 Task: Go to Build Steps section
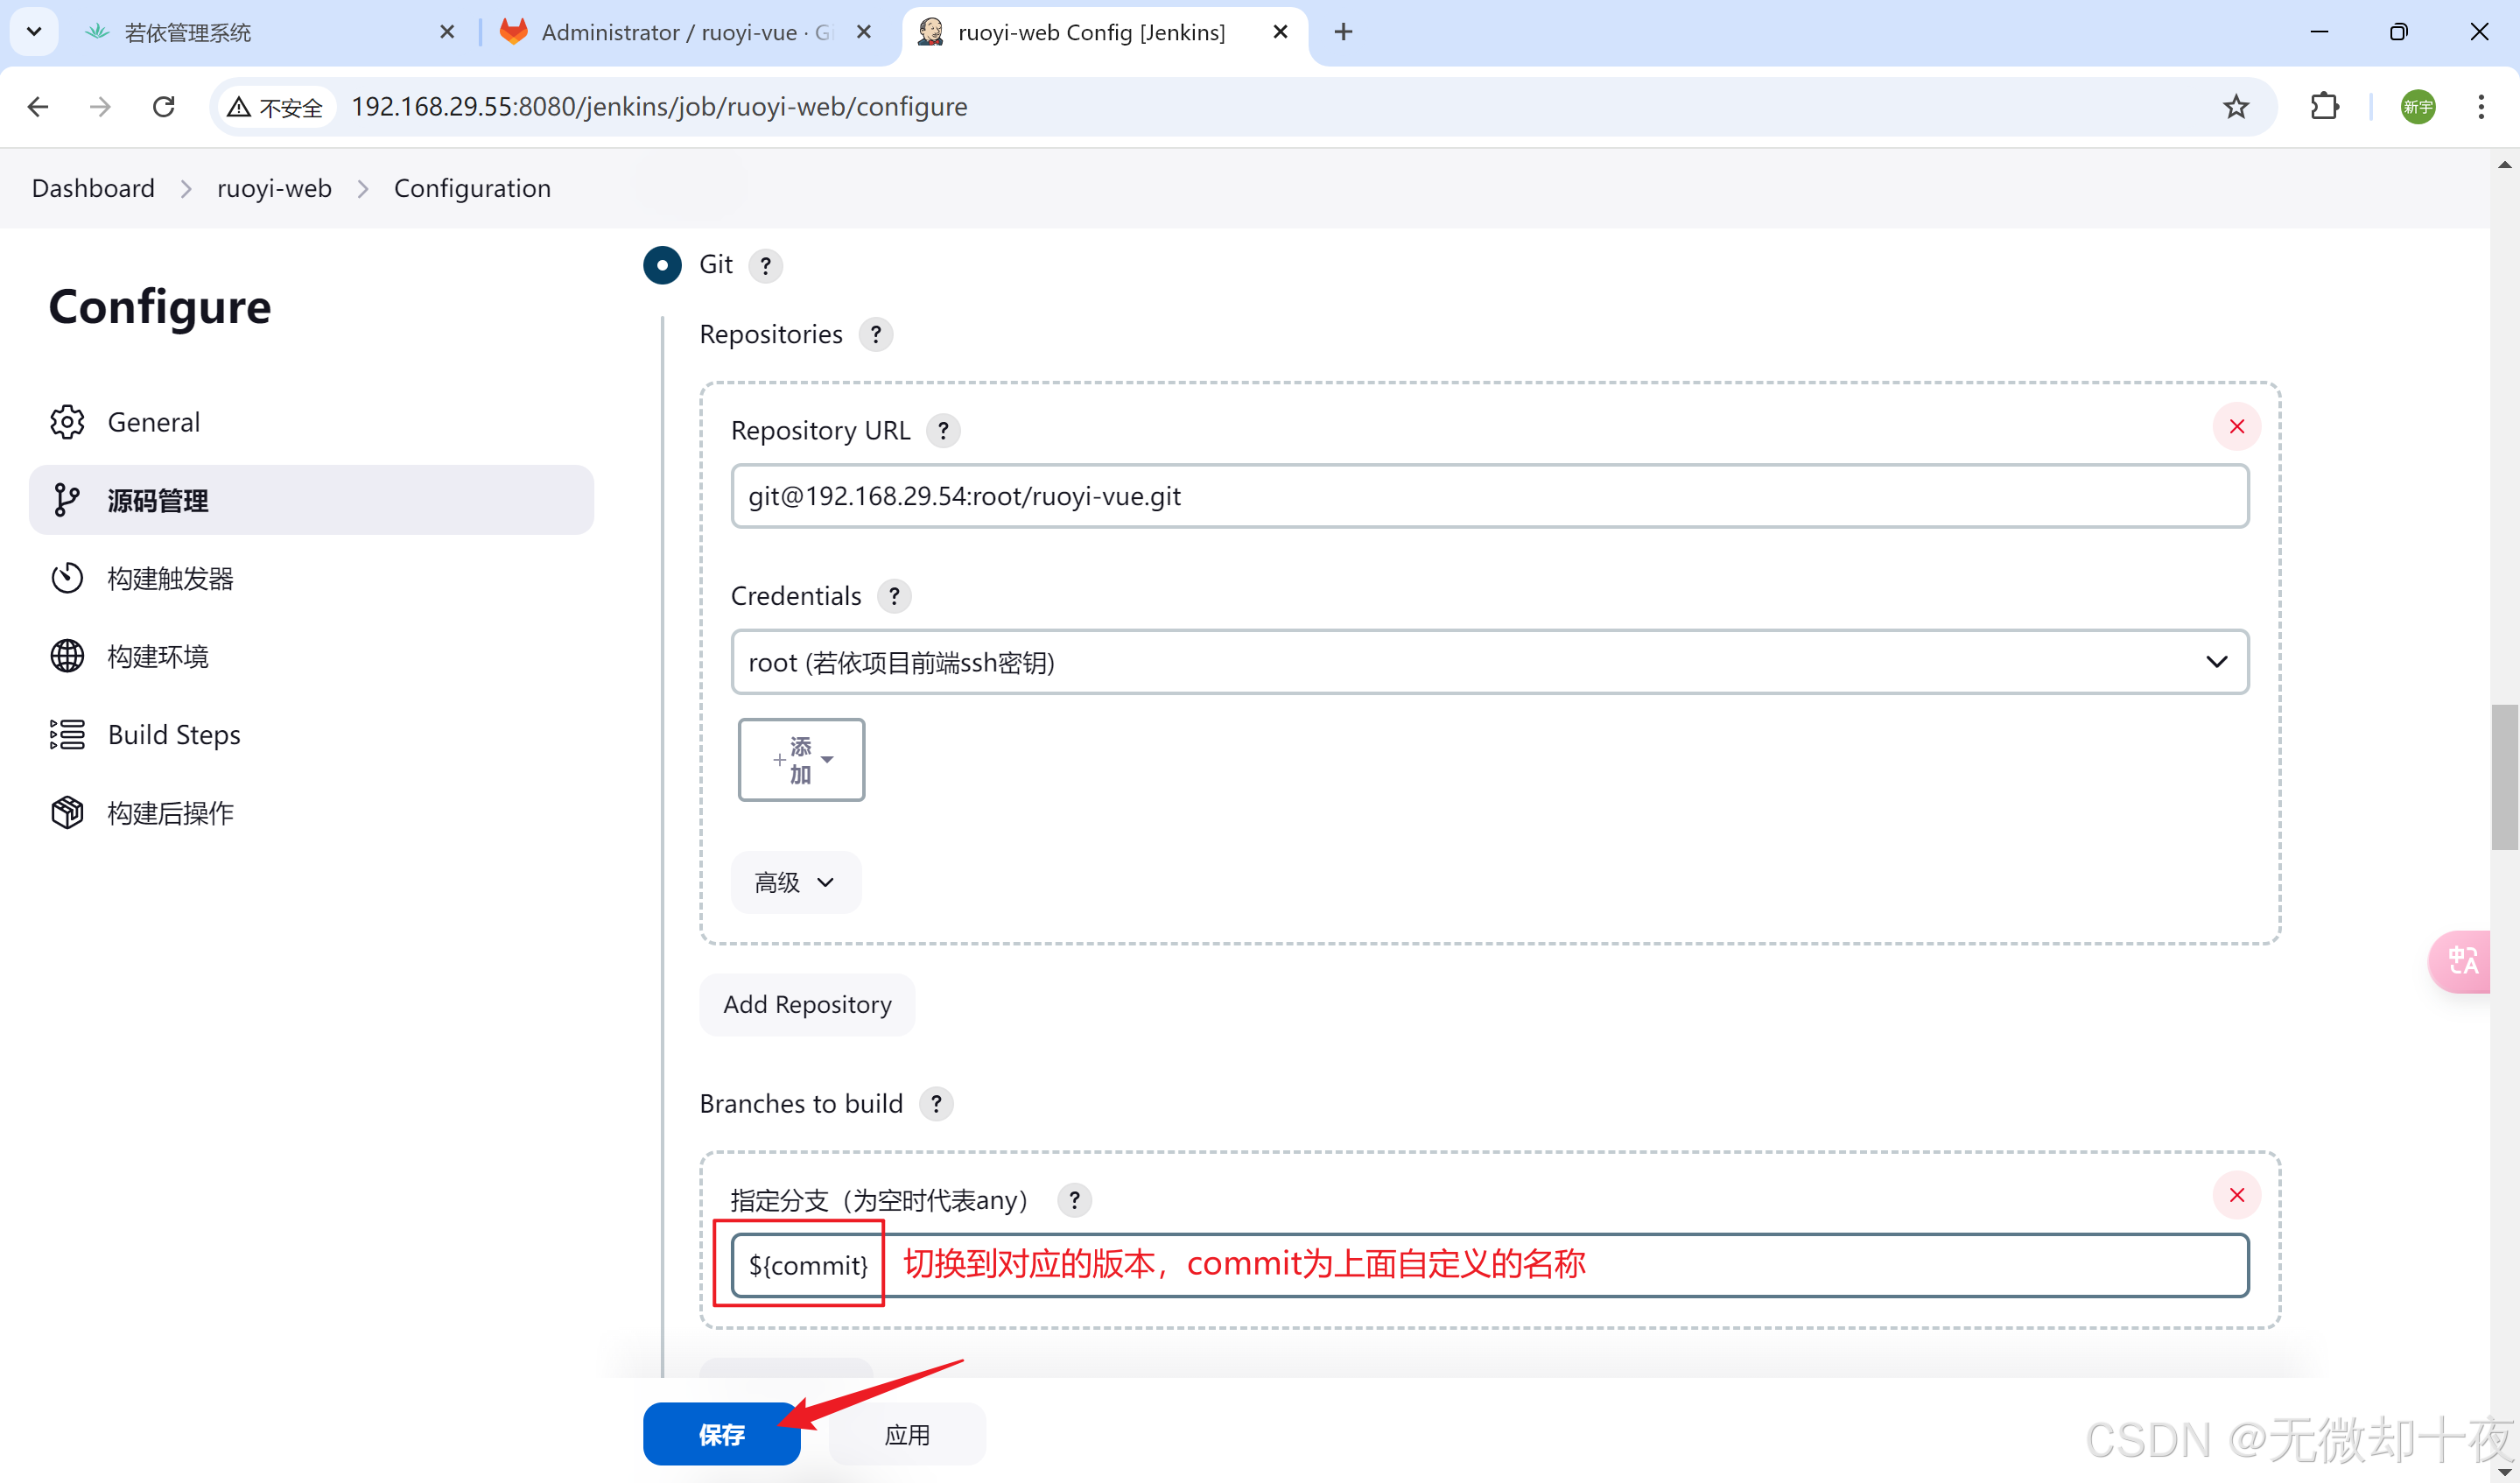point(173,734)
